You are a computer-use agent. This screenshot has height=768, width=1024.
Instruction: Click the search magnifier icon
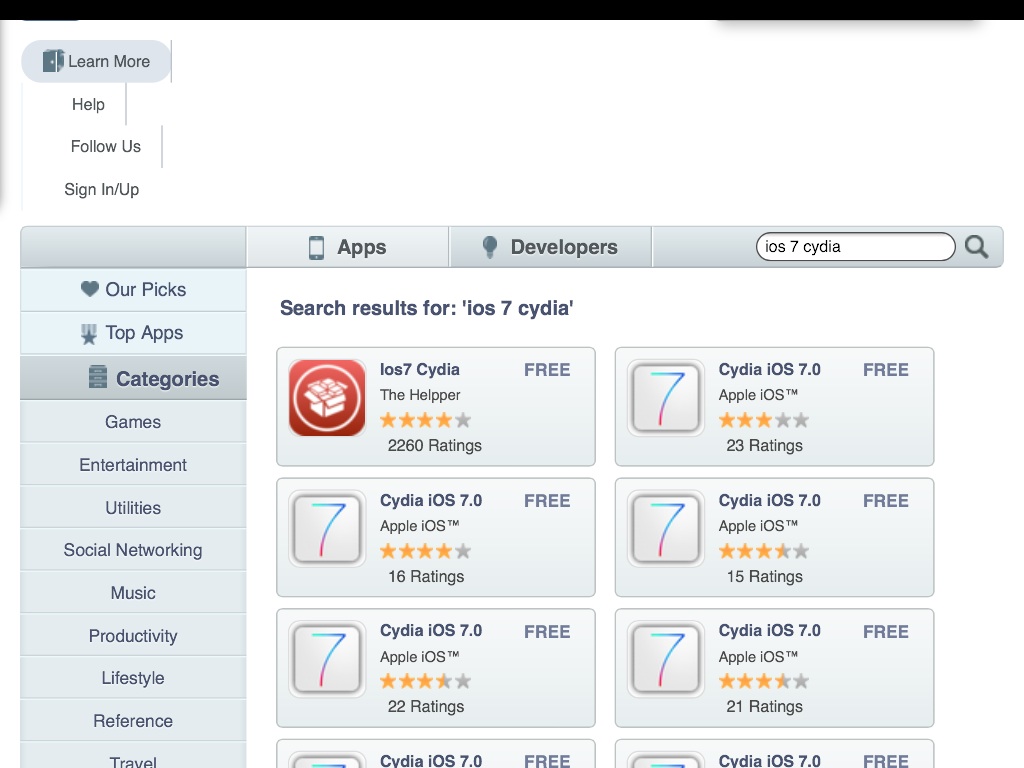tap(976, 247)
